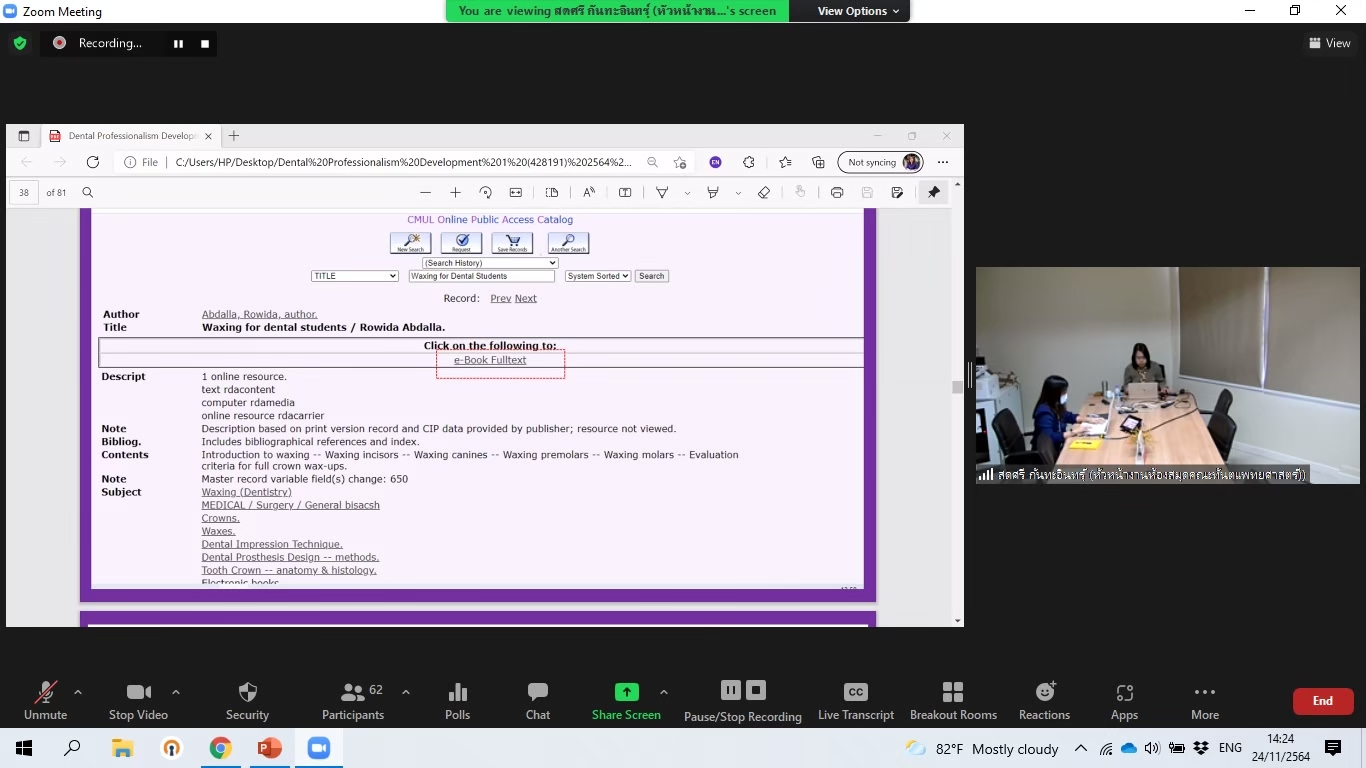Expand share options arrow beside Share Screen
1366x768 pixels.
click(x=663, y=692)
